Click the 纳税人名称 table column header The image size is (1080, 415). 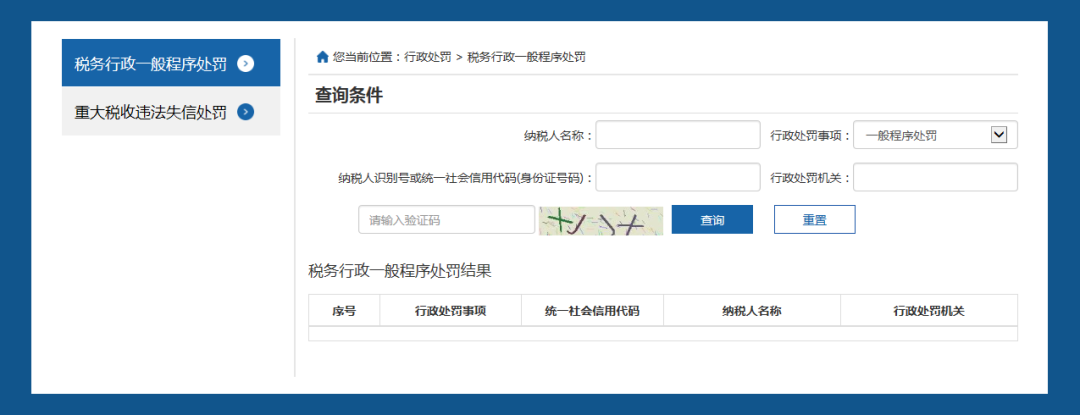tap(751, 310)
